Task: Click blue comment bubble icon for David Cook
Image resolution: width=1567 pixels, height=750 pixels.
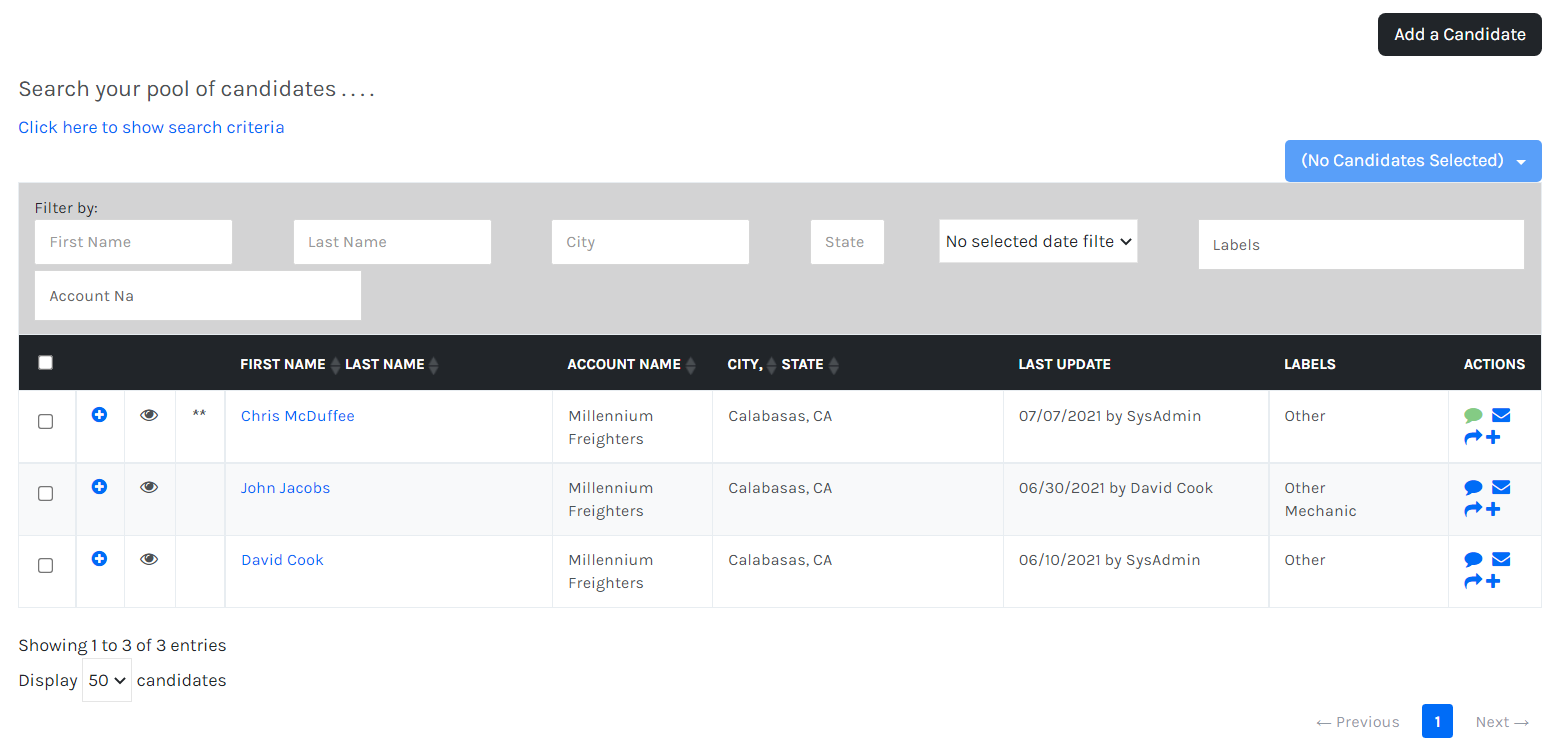Action: 1472,560
